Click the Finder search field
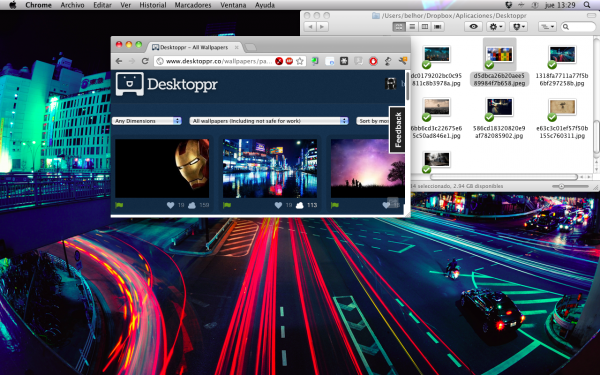The width and height of the screenshot is (600, 375). pos(578,27)
